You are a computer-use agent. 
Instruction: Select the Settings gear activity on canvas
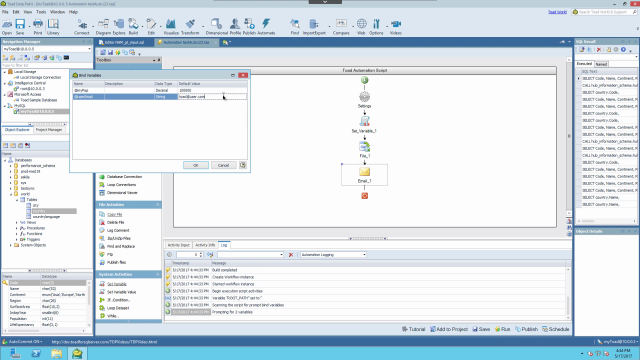[x=364, y=99]
